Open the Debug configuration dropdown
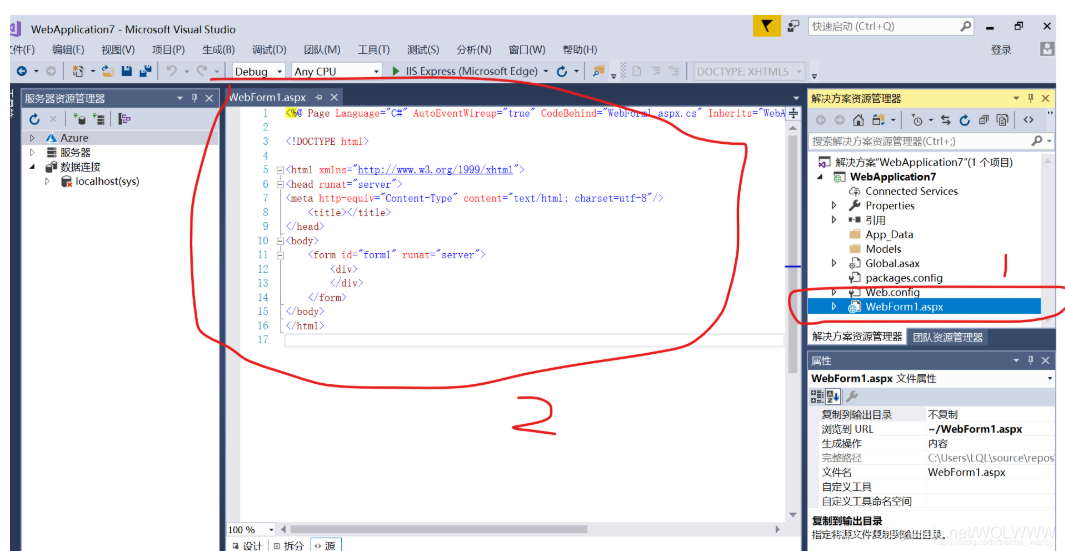The height and width of the screenshot is (551, 1065). click(x=258, y=71)
